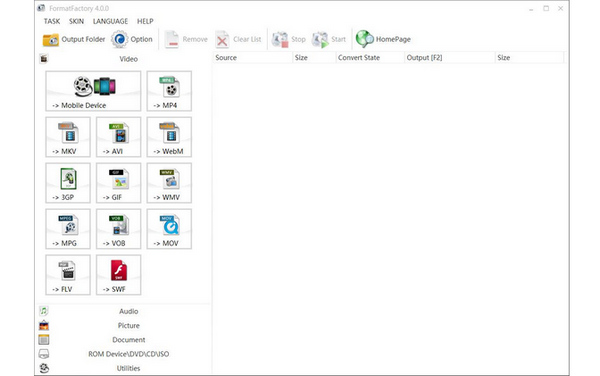Screen dimensions: 600x376
Task: Open the TASK menu
Action: click(52, 21)
